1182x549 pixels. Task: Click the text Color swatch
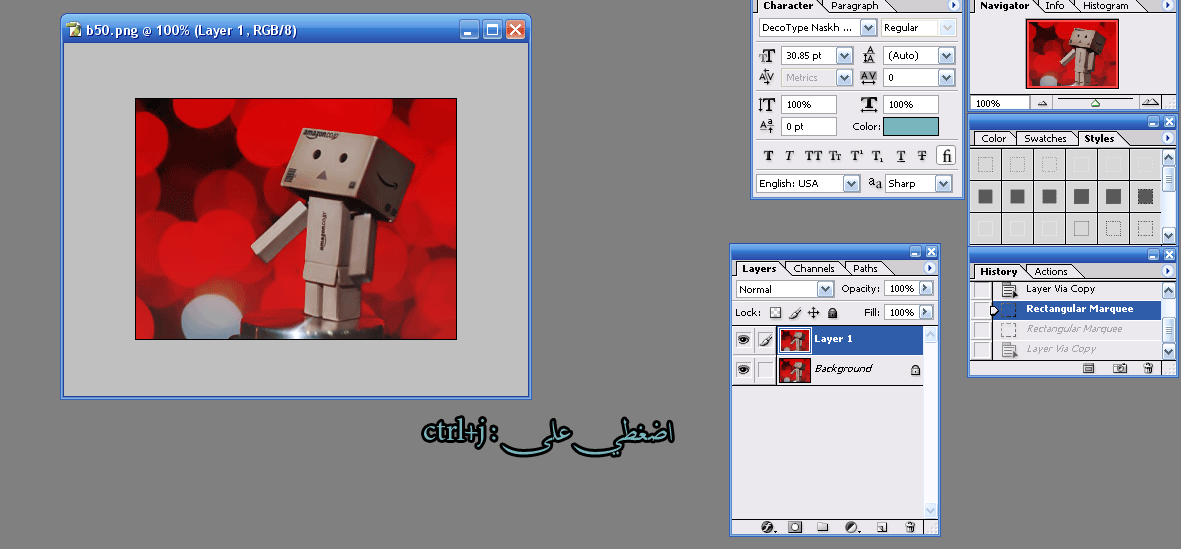pos(910,127)
